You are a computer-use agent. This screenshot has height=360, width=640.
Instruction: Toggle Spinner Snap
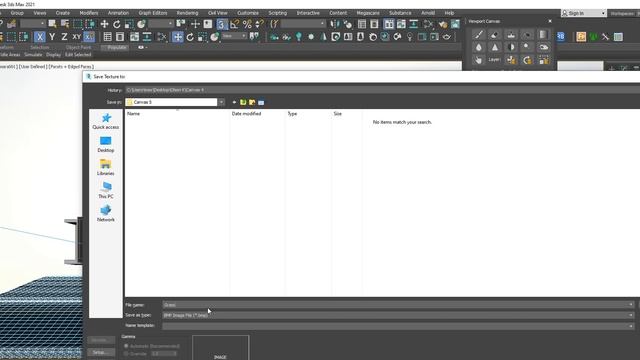tap(259, 24)
